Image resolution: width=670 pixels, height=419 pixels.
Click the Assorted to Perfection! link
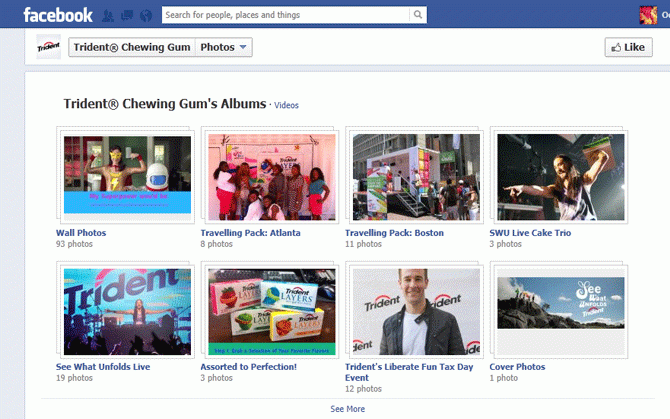tap(249, 367)
